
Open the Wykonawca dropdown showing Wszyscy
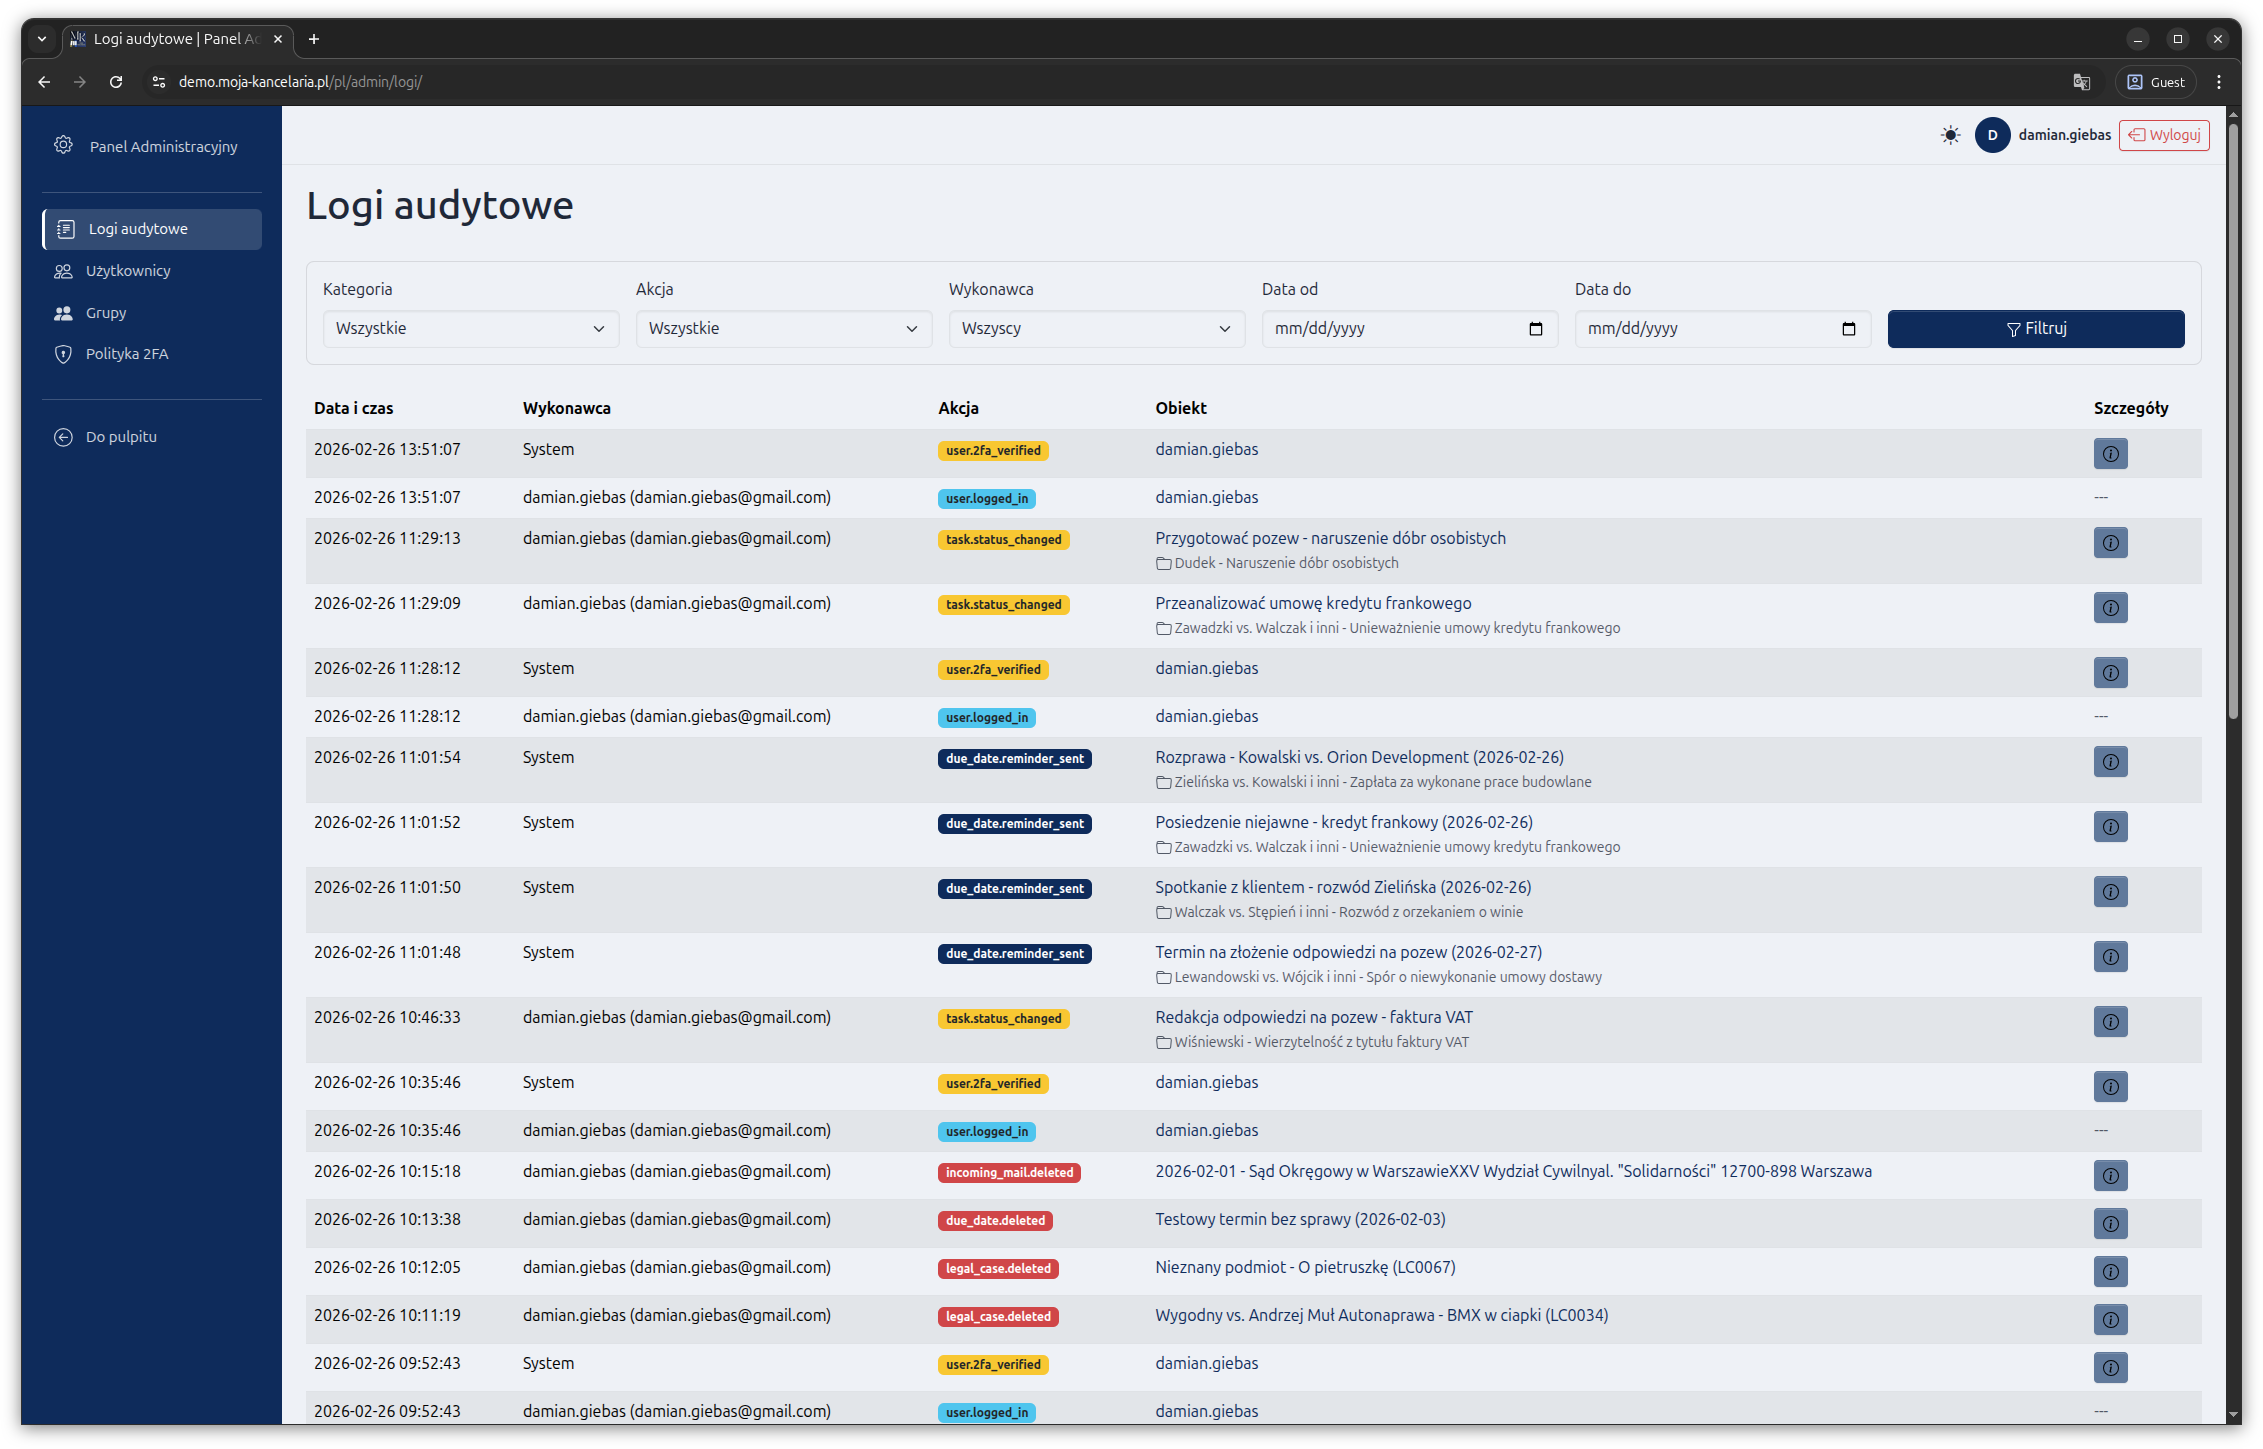[x=1096, y=329]
